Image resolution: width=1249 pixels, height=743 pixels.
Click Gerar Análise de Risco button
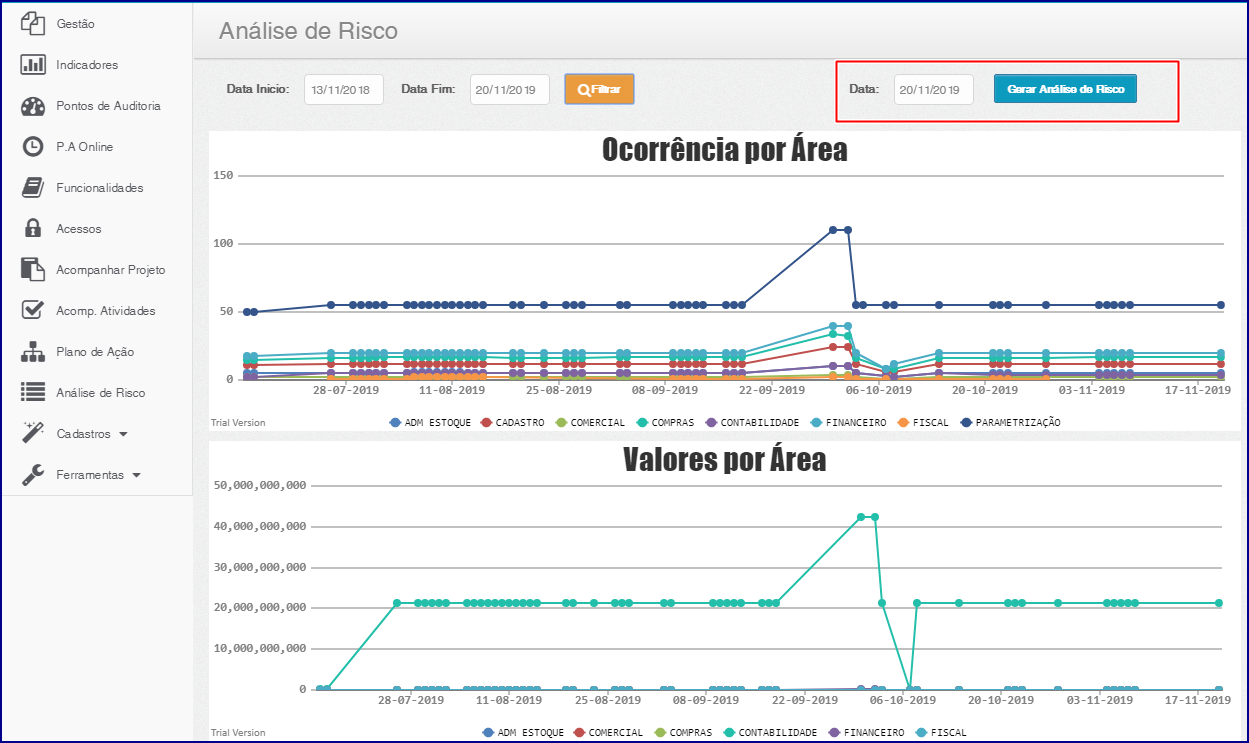point(1066,89)
